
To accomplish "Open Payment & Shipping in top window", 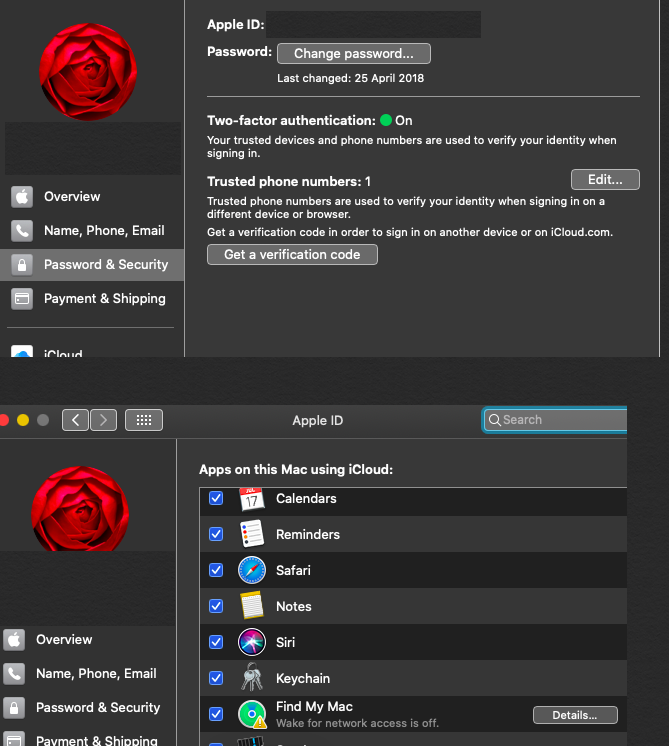I will pyautogui.click(x=92, y=299).
